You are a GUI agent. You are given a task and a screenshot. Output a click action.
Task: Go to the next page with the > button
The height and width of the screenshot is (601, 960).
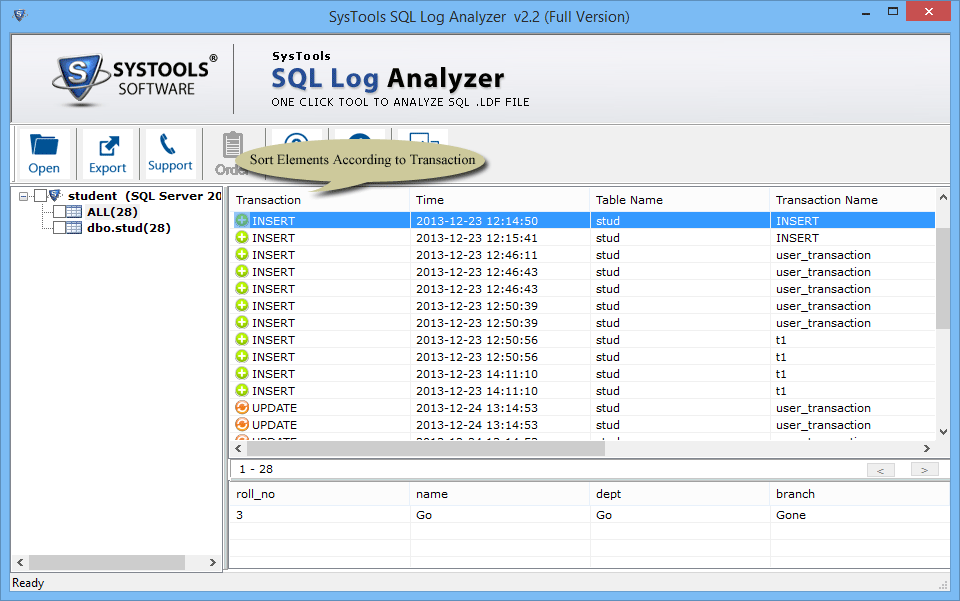coord(924,470)
